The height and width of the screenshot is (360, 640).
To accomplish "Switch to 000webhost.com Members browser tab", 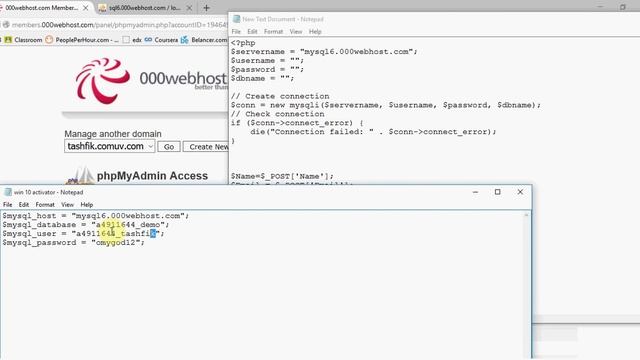I will click(41, 8).
